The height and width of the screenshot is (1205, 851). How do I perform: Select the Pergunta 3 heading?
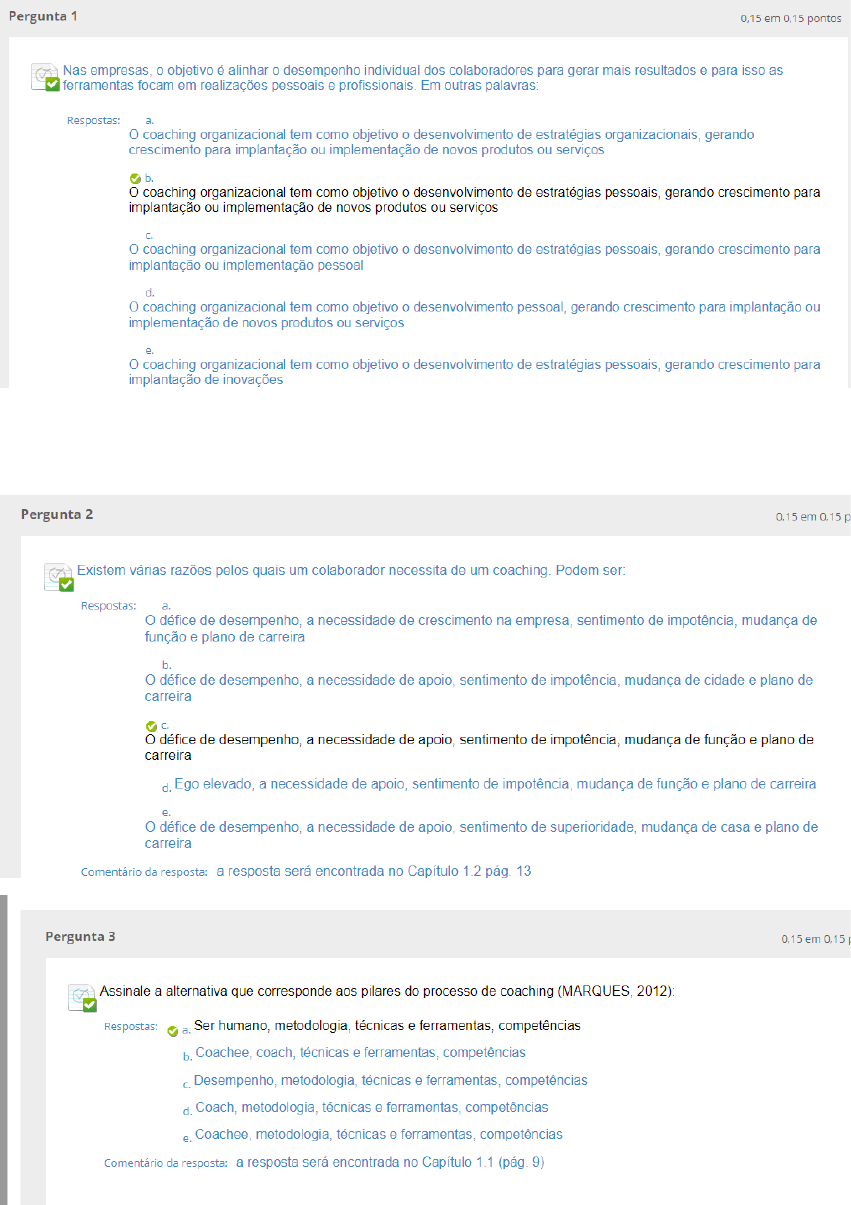(x=80, y=936)
